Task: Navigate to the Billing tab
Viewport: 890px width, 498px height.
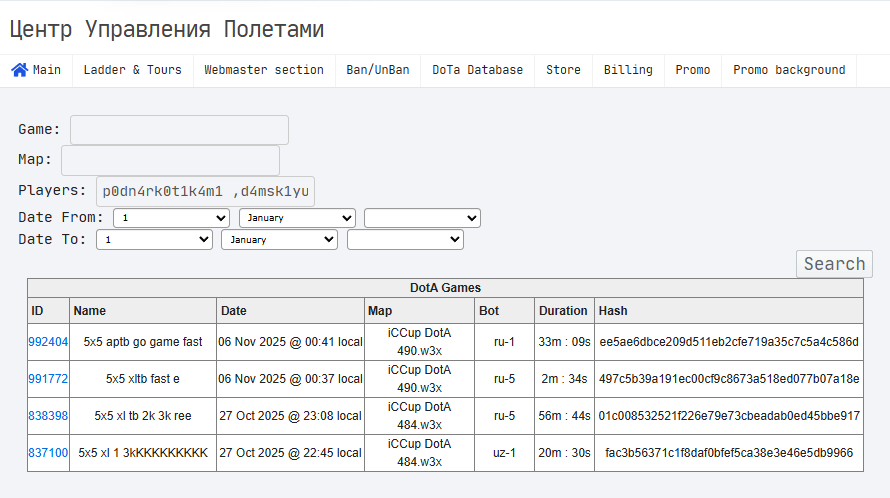Action: click(628, 70)
